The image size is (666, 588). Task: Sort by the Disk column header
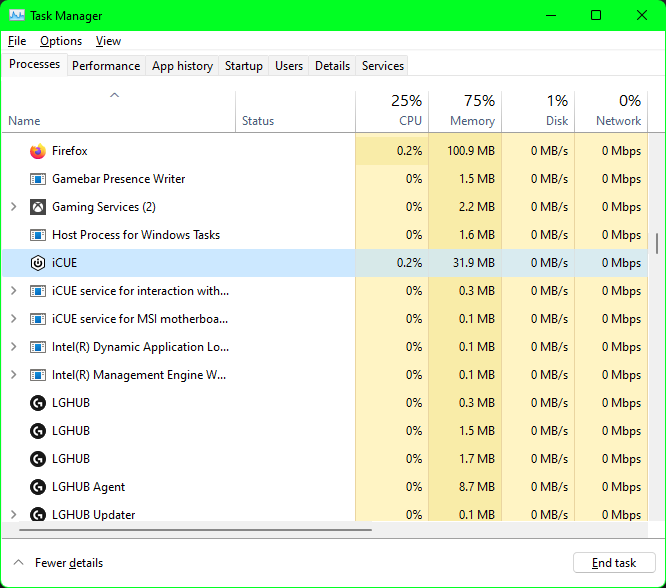tap(538, 111)
